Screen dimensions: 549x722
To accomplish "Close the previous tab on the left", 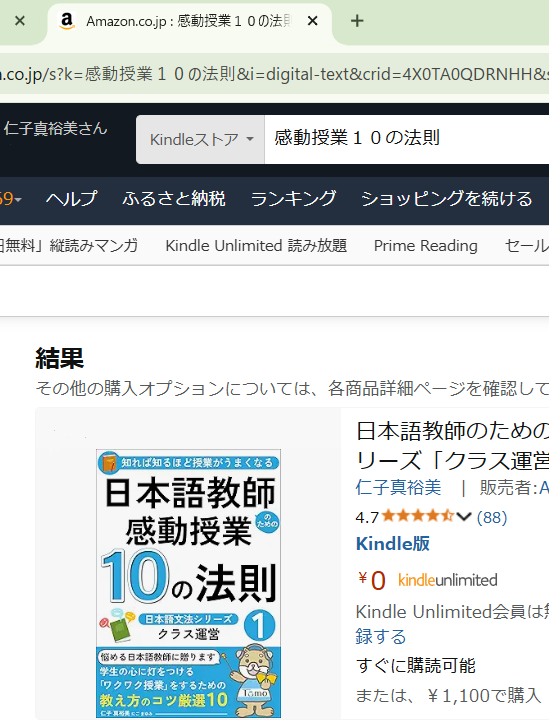I will (x=20, y=21).
